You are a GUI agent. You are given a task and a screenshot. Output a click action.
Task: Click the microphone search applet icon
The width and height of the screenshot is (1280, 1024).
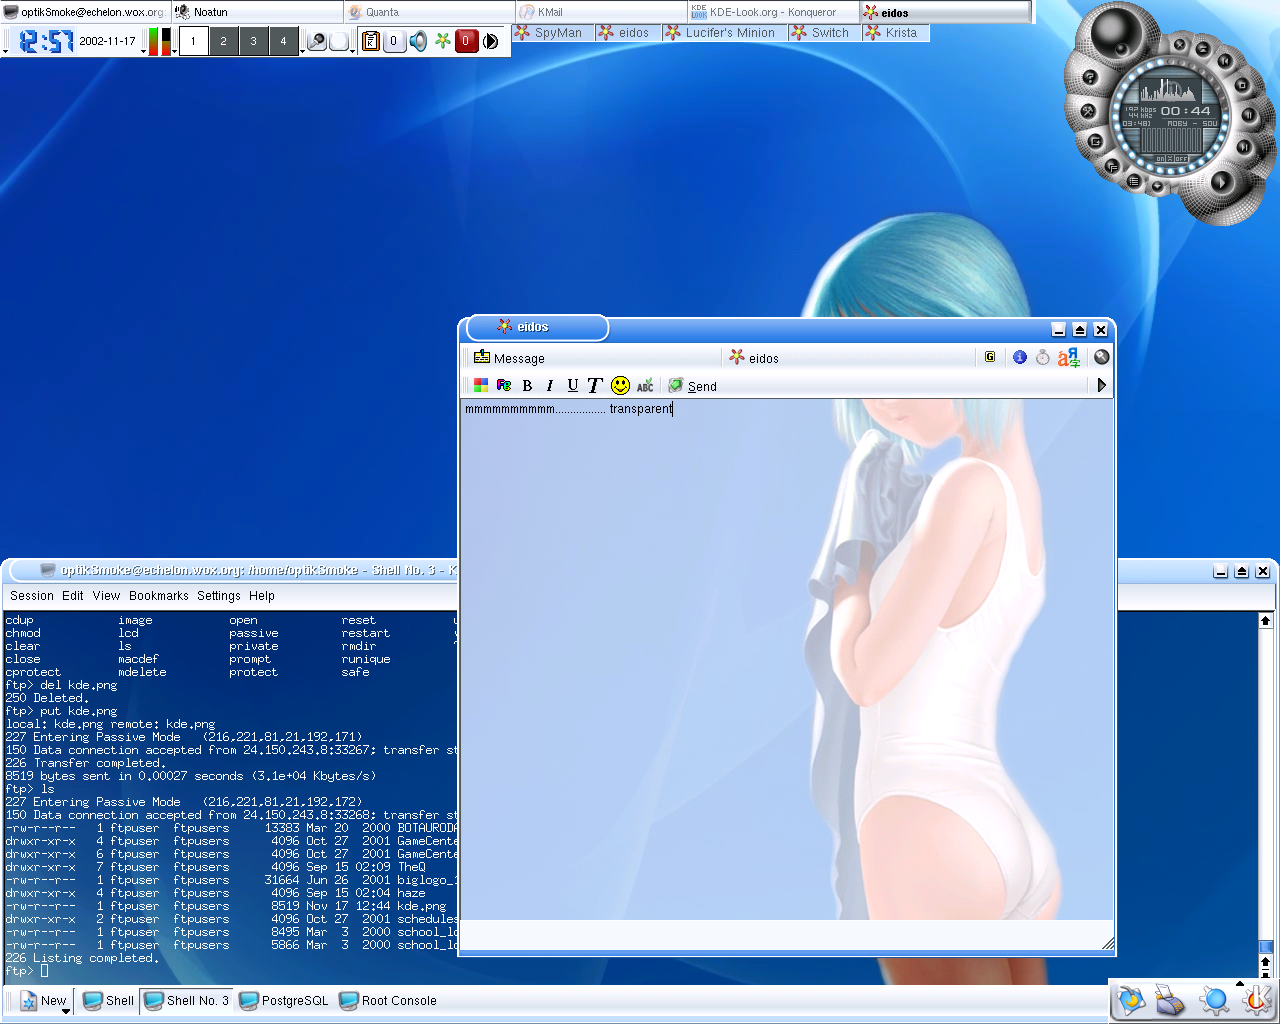(x=317, y=41)
